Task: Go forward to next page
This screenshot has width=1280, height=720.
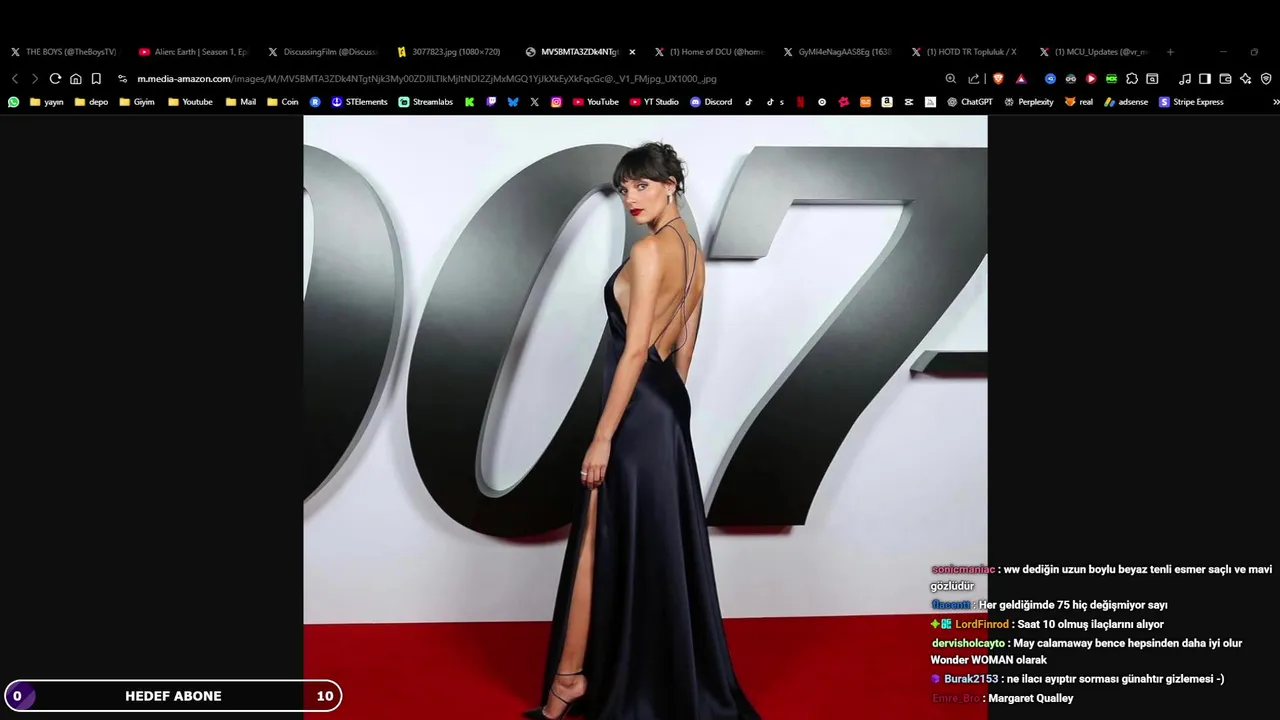Action: click(35, 79)
